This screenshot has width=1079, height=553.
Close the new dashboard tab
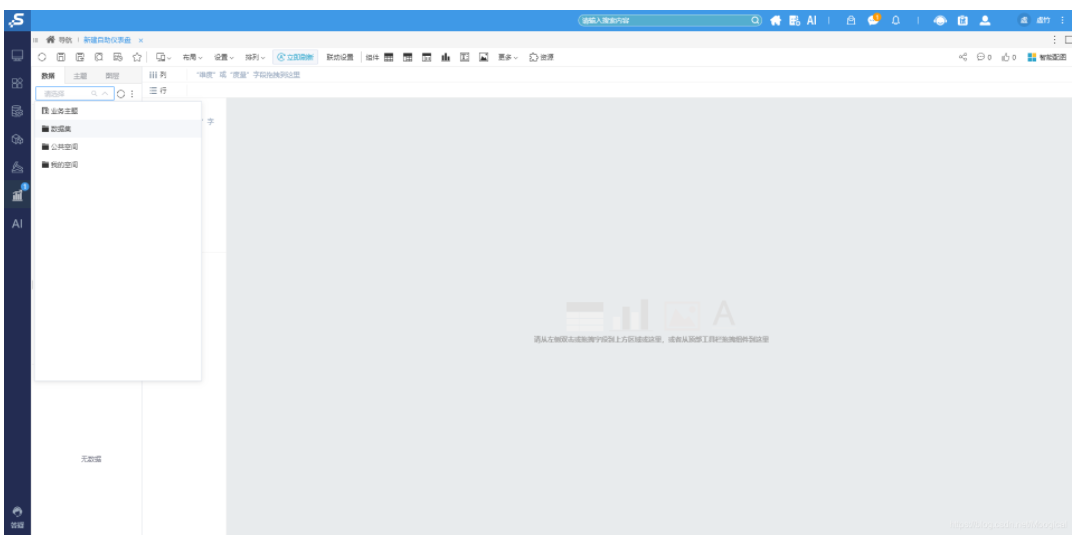point(141,41)
